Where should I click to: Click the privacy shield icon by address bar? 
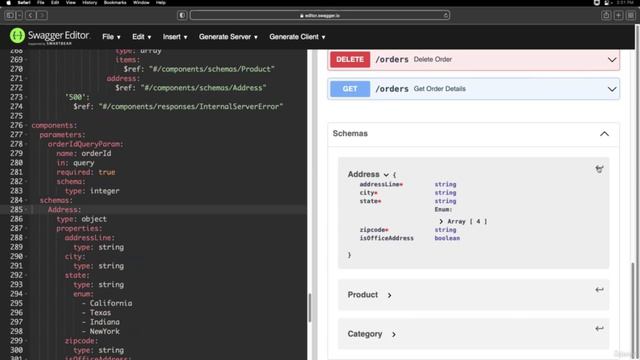pyautogui.click(x=182, y=16)
